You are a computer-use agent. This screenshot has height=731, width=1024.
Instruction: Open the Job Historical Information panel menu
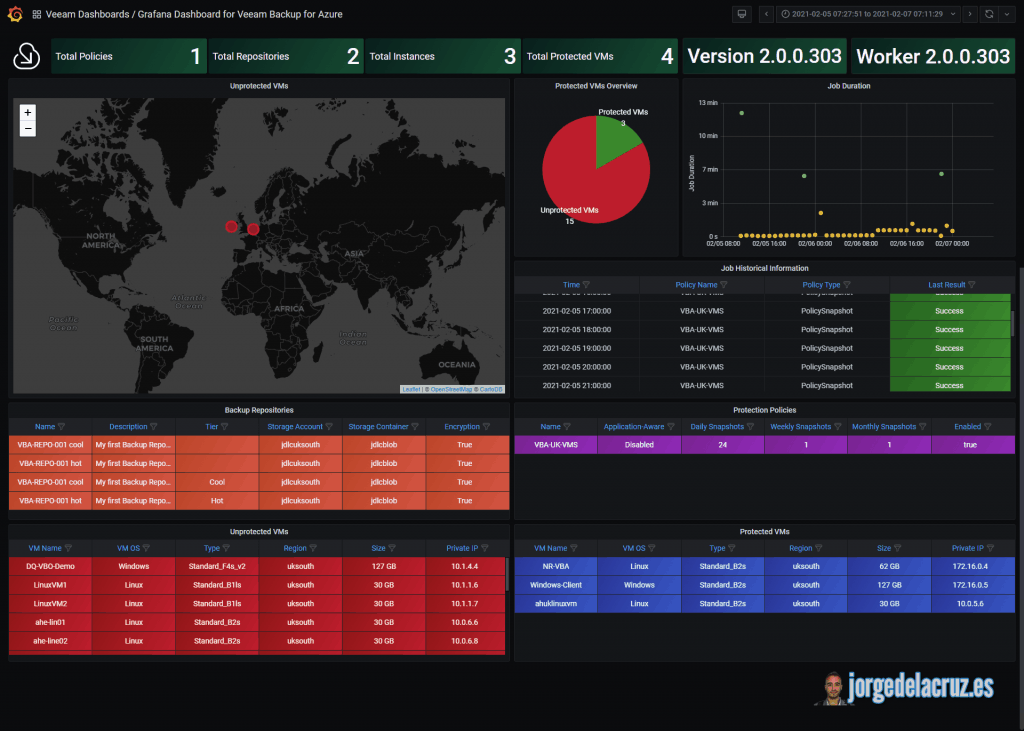coord(765,268)
